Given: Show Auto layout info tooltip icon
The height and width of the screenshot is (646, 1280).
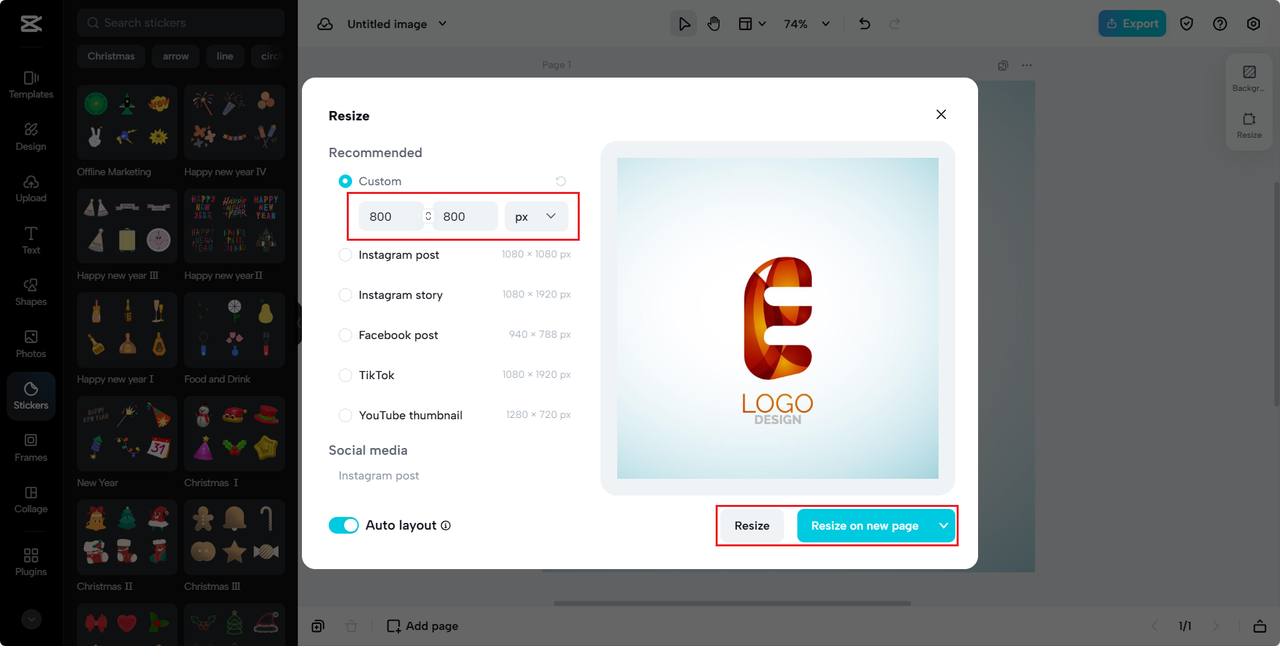Looking at the screenshot, I should click(446, 525).
